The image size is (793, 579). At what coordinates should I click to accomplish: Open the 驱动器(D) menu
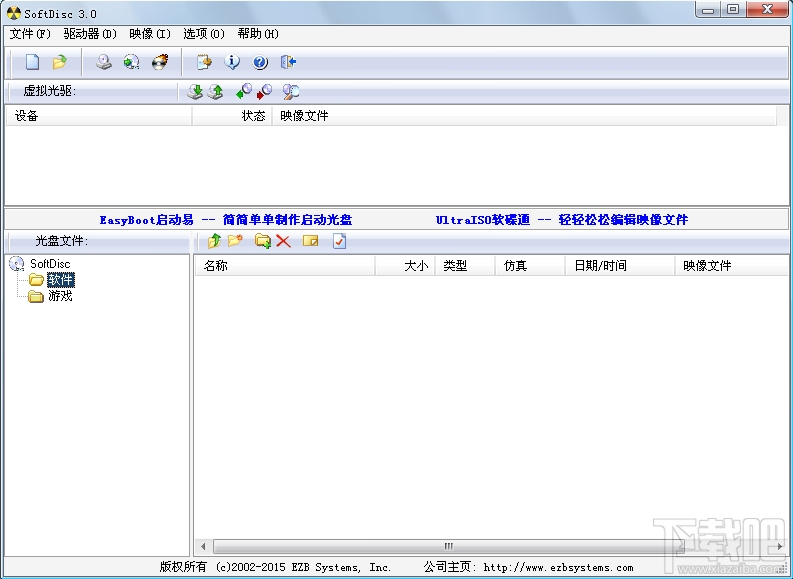pyautogui.click(x=90, y=34)
